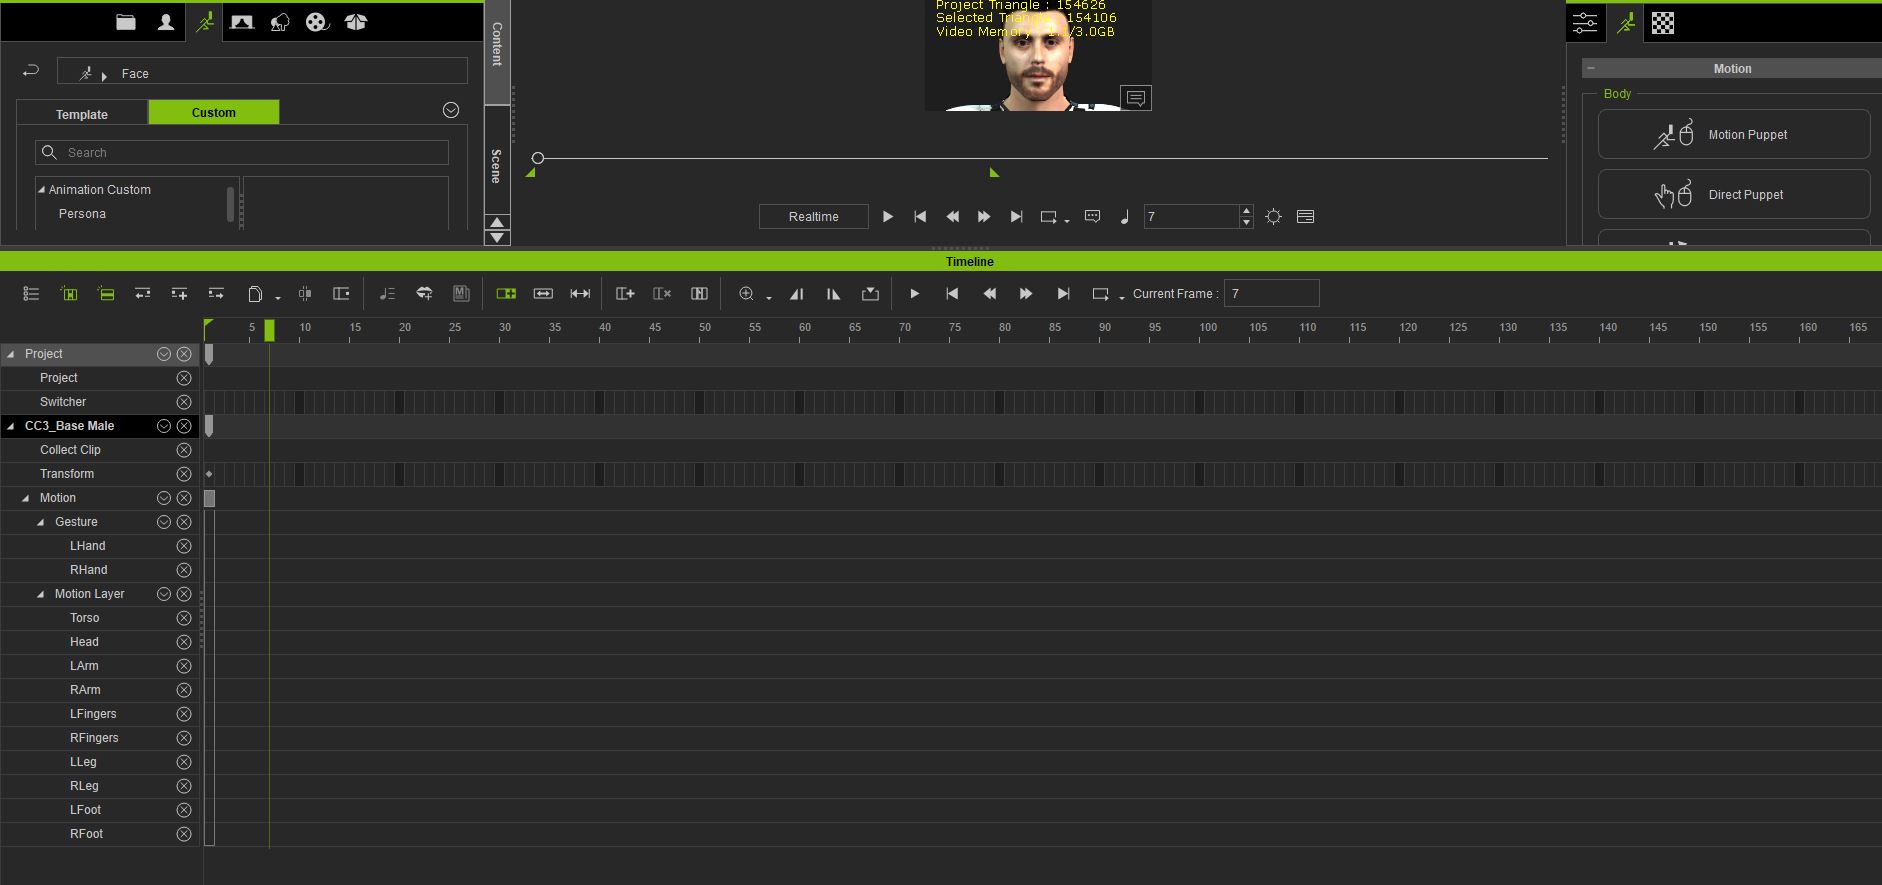Select the Persona tree item
This screenshot has height=885, width=1882.
[82, 214]
